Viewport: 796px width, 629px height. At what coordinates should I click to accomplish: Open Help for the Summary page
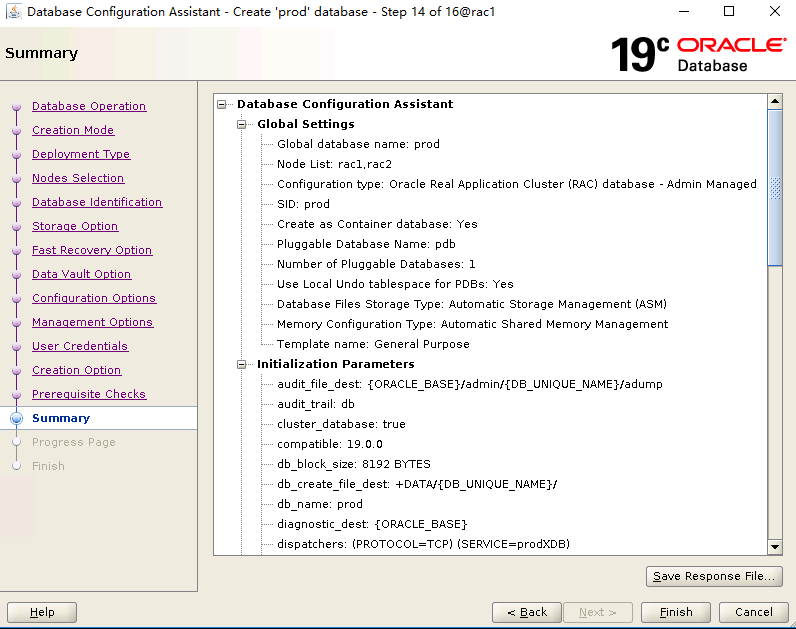point(42,612)
